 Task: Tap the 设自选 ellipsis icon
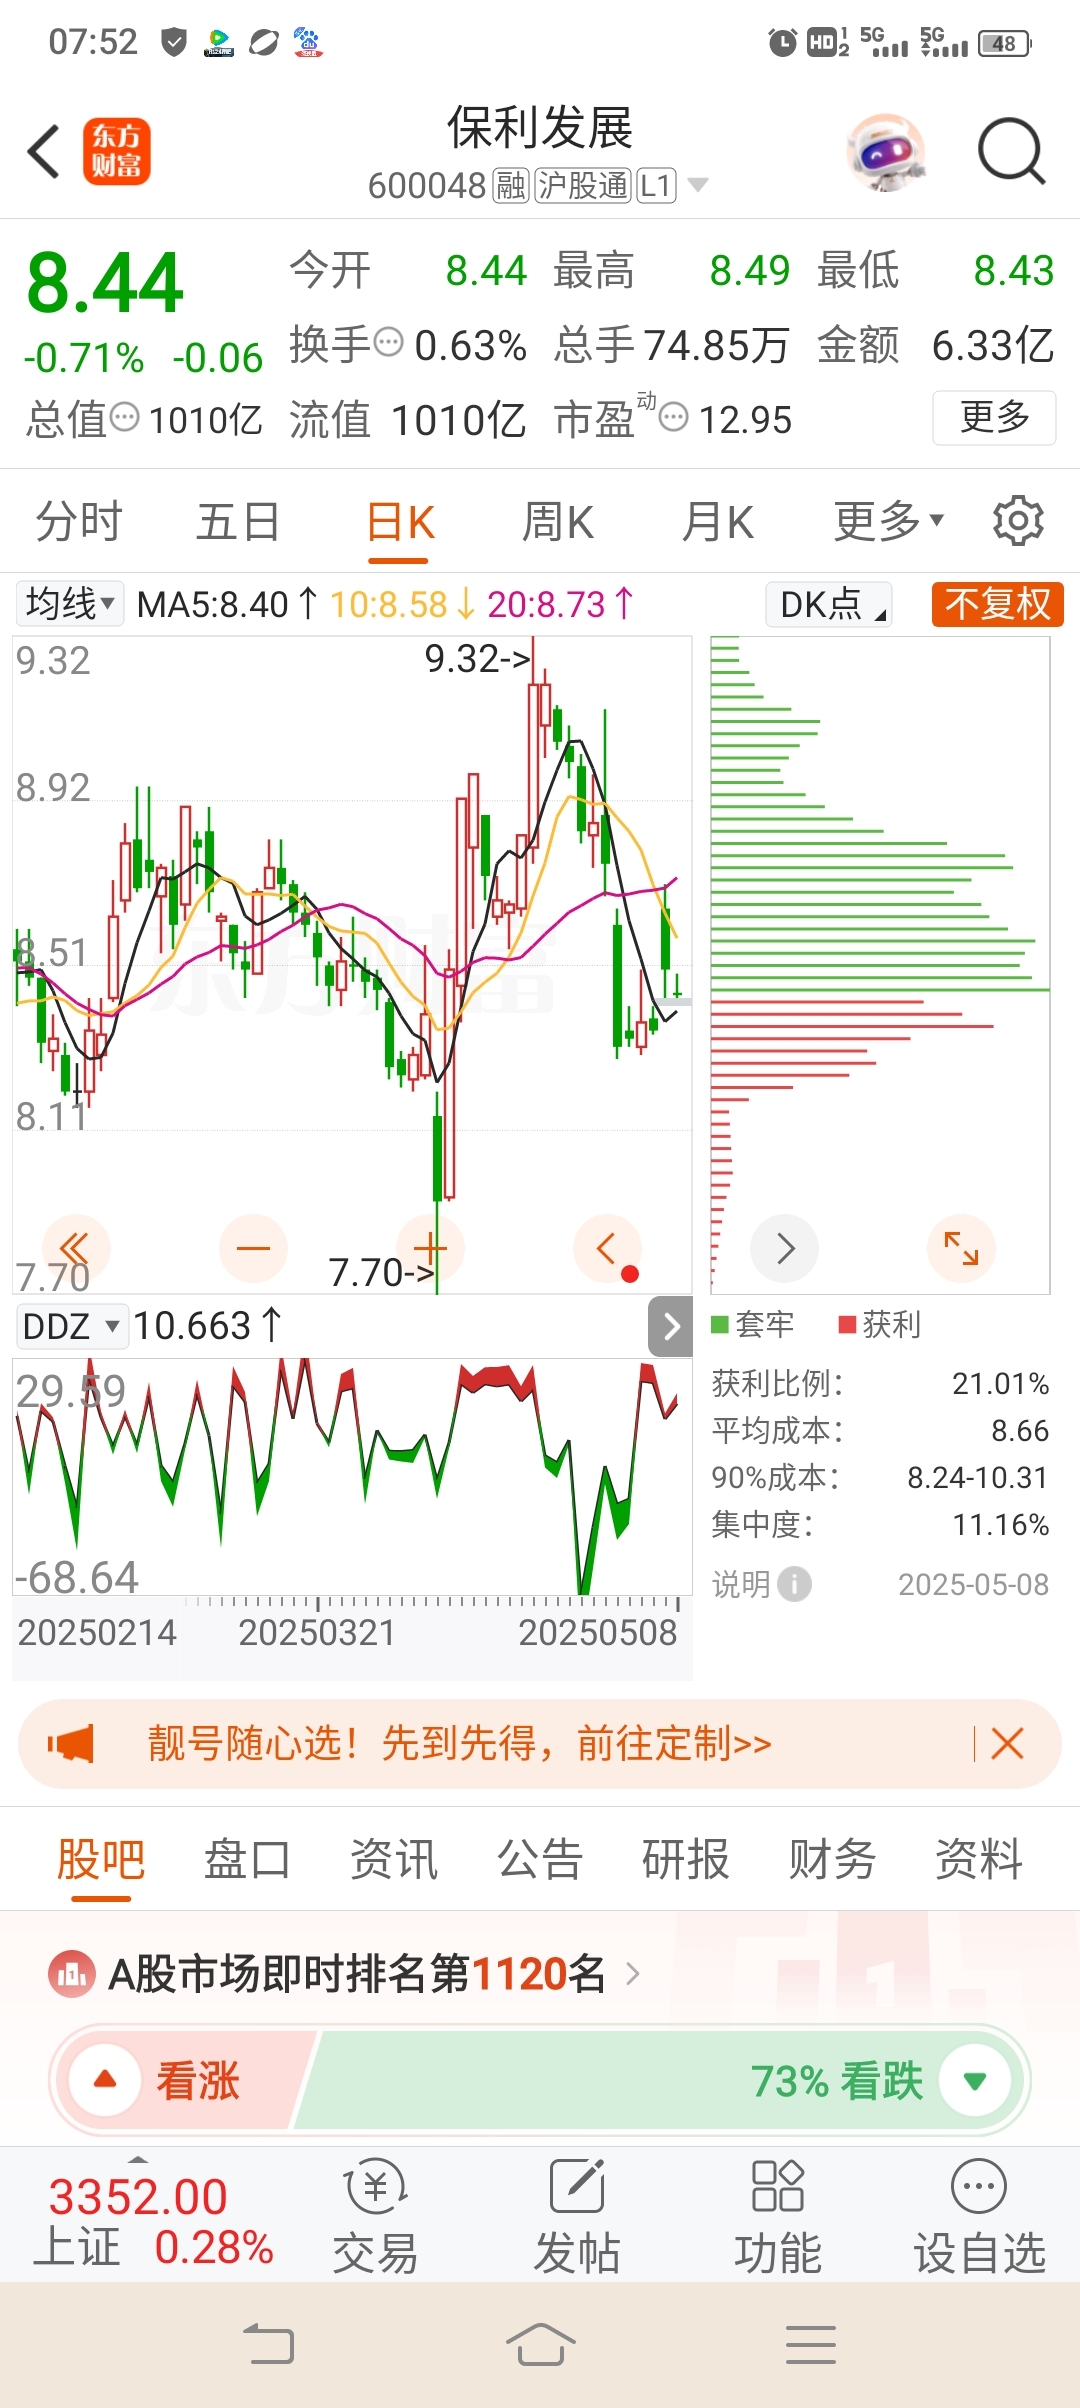click(x=979, y=2187)
